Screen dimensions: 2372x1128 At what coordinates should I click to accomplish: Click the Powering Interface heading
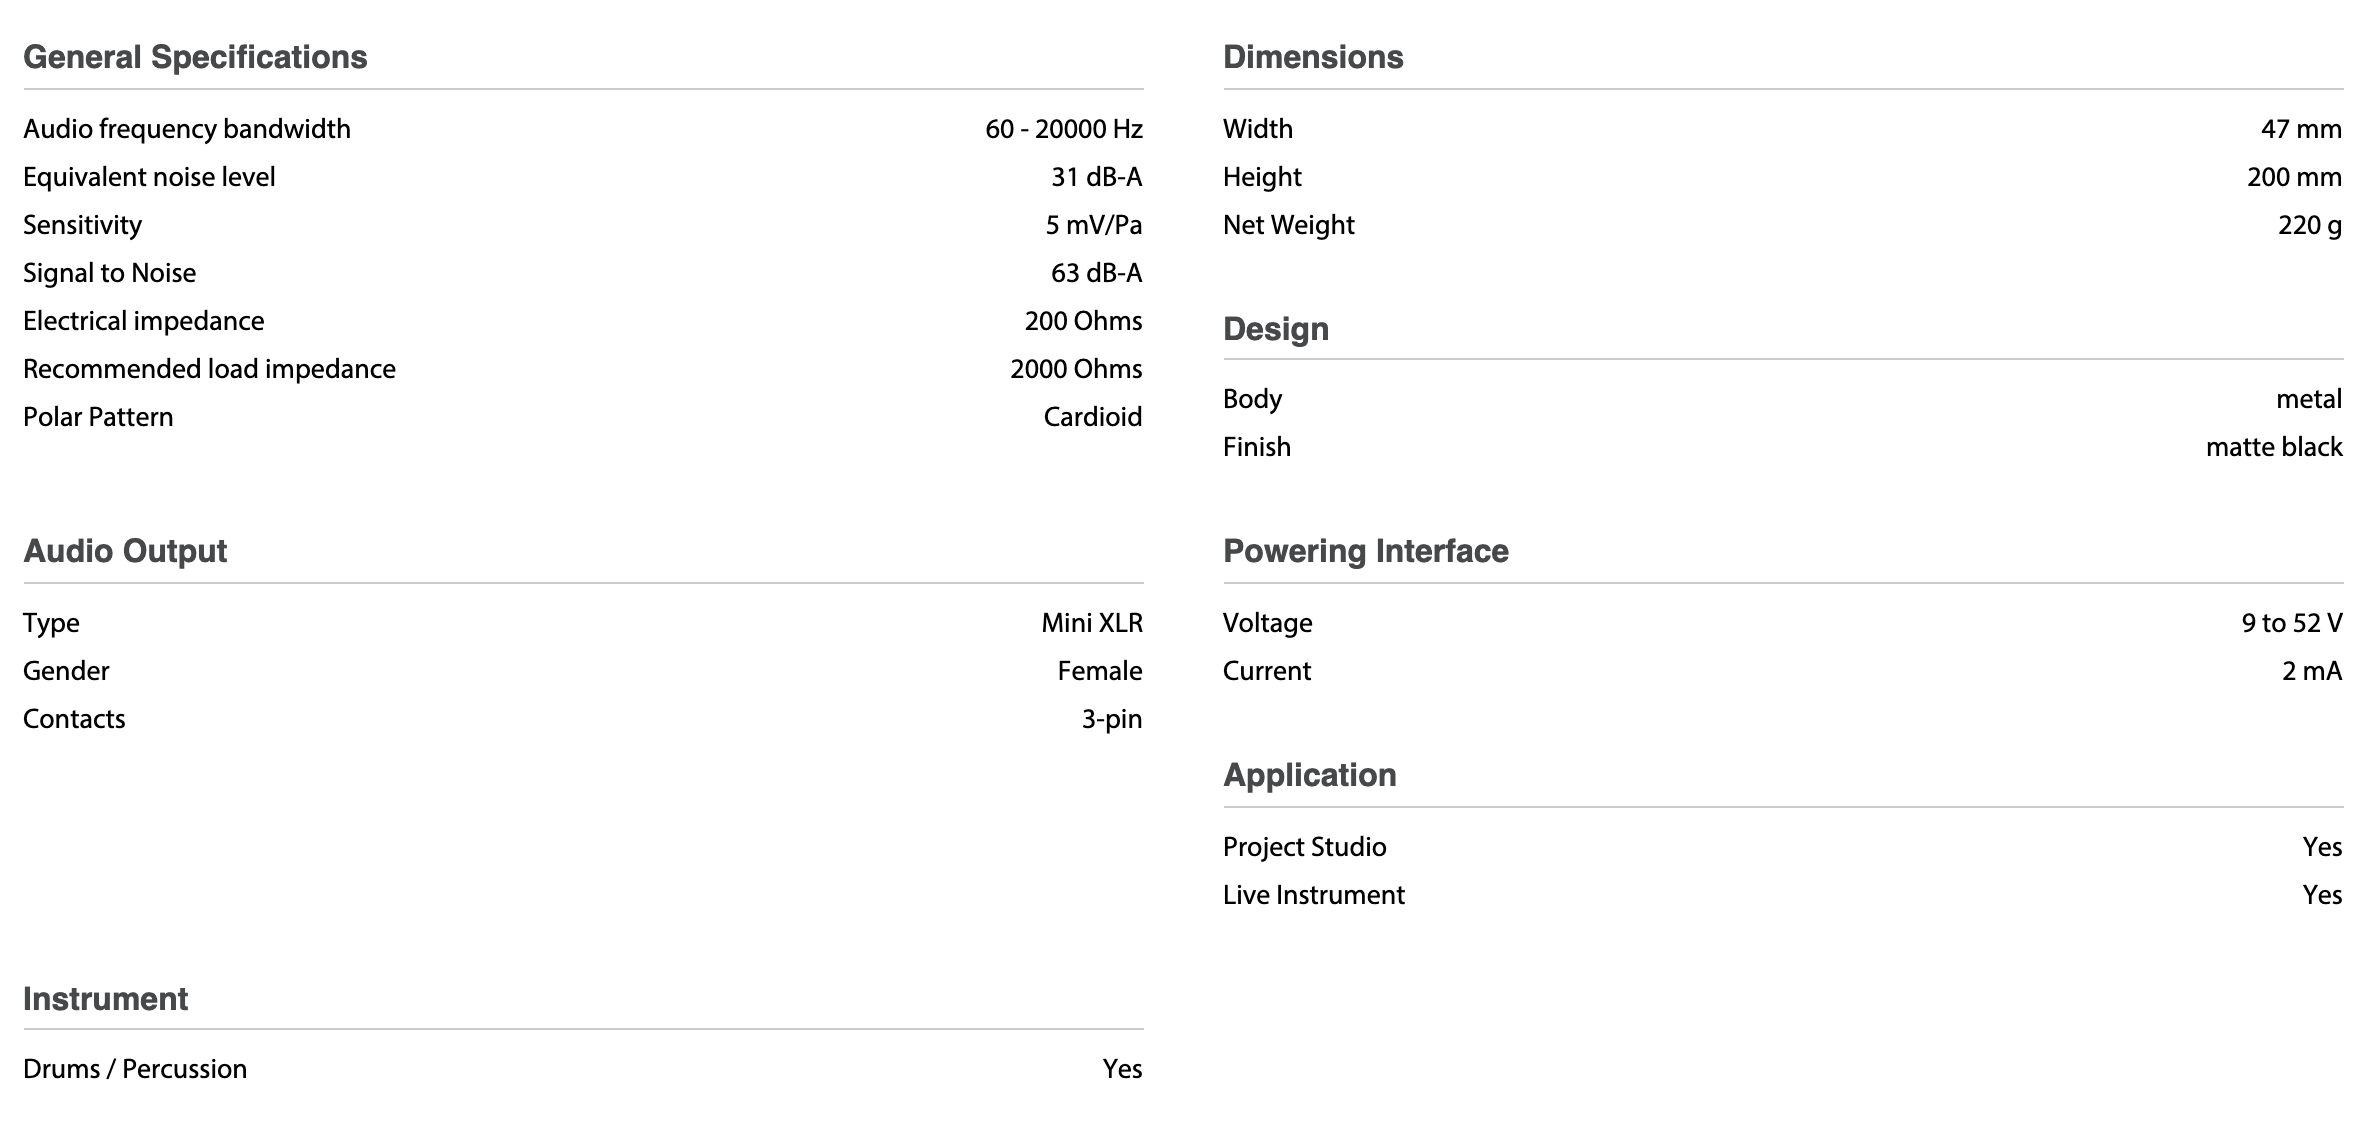[1365, 551]
